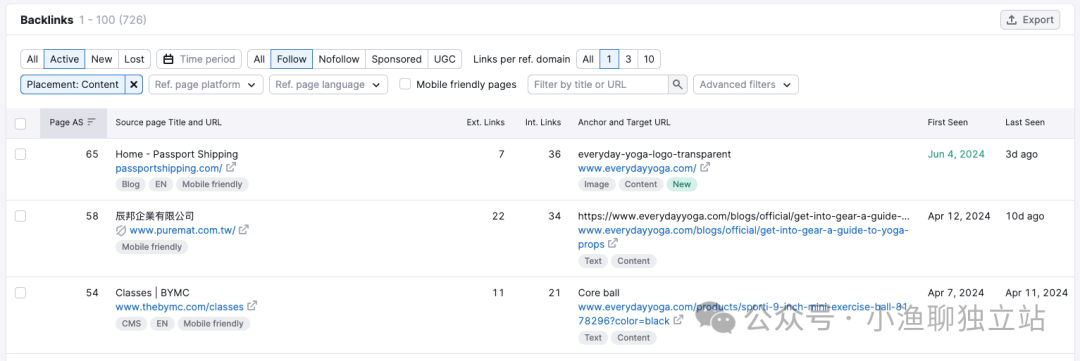This screenshot has width=1080, height=361.
Task: Click the Jun 4, 2024 first seen date
Action: tap(956, 154)
